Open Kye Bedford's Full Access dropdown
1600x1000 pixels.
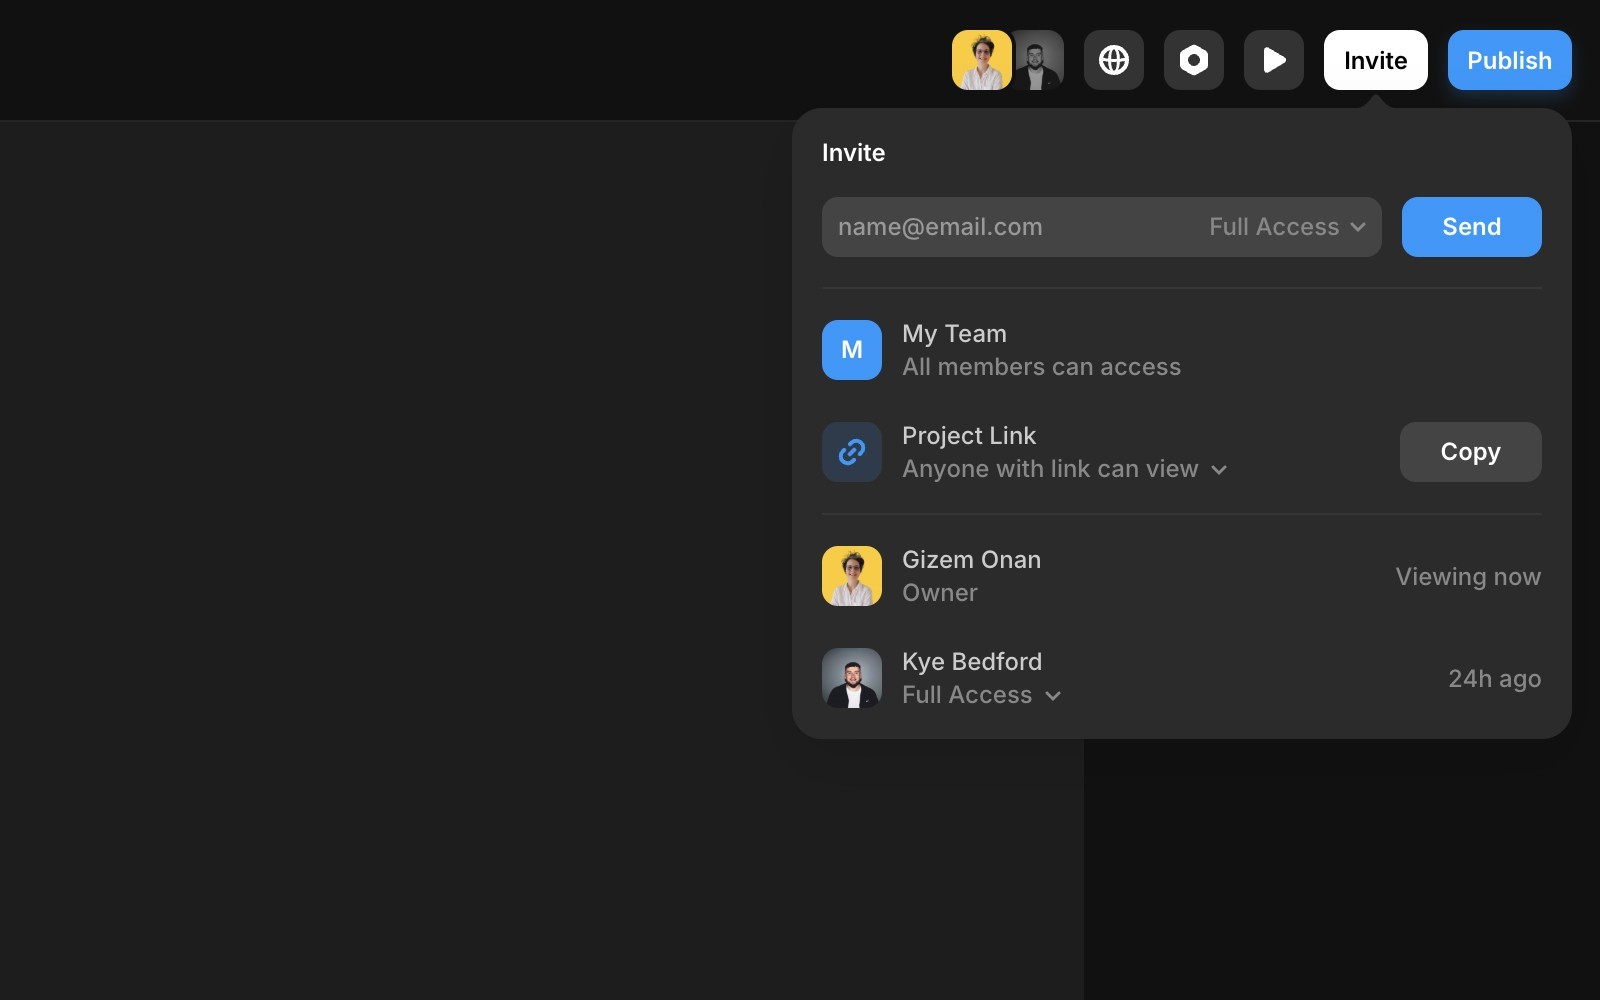pos(982,695)
